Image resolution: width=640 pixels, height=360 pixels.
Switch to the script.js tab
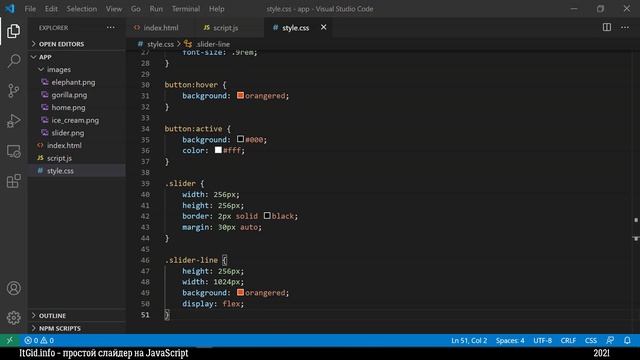(226, 28)
